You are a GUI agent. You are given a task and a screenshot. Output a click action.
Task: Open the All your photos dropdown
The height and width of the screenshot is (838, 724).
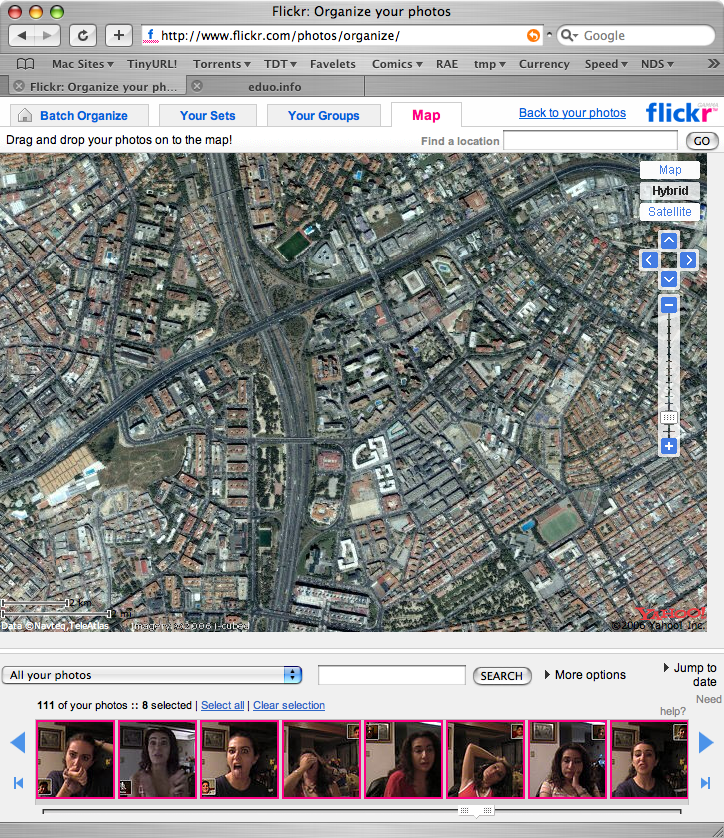click(152, 675)
